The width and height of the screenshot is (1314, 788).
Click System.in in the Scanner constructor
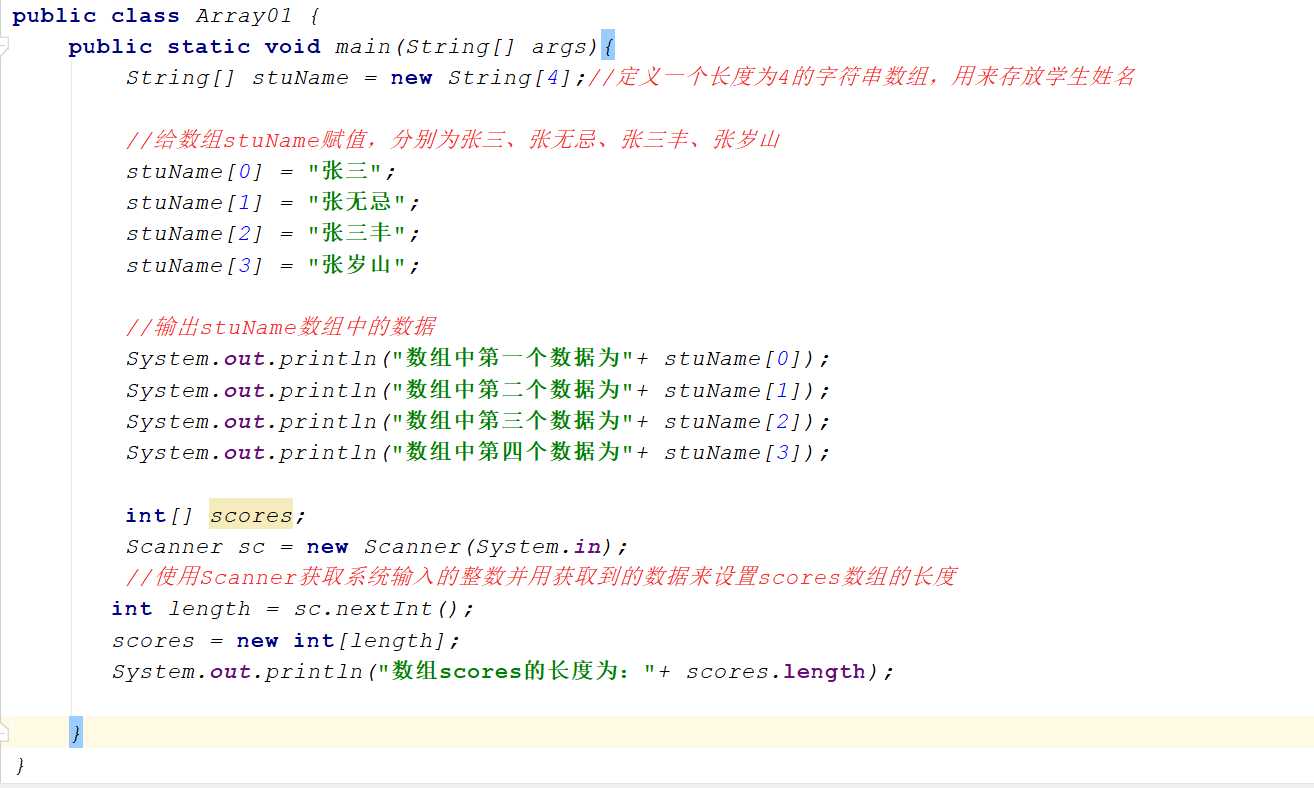(538, 547)
